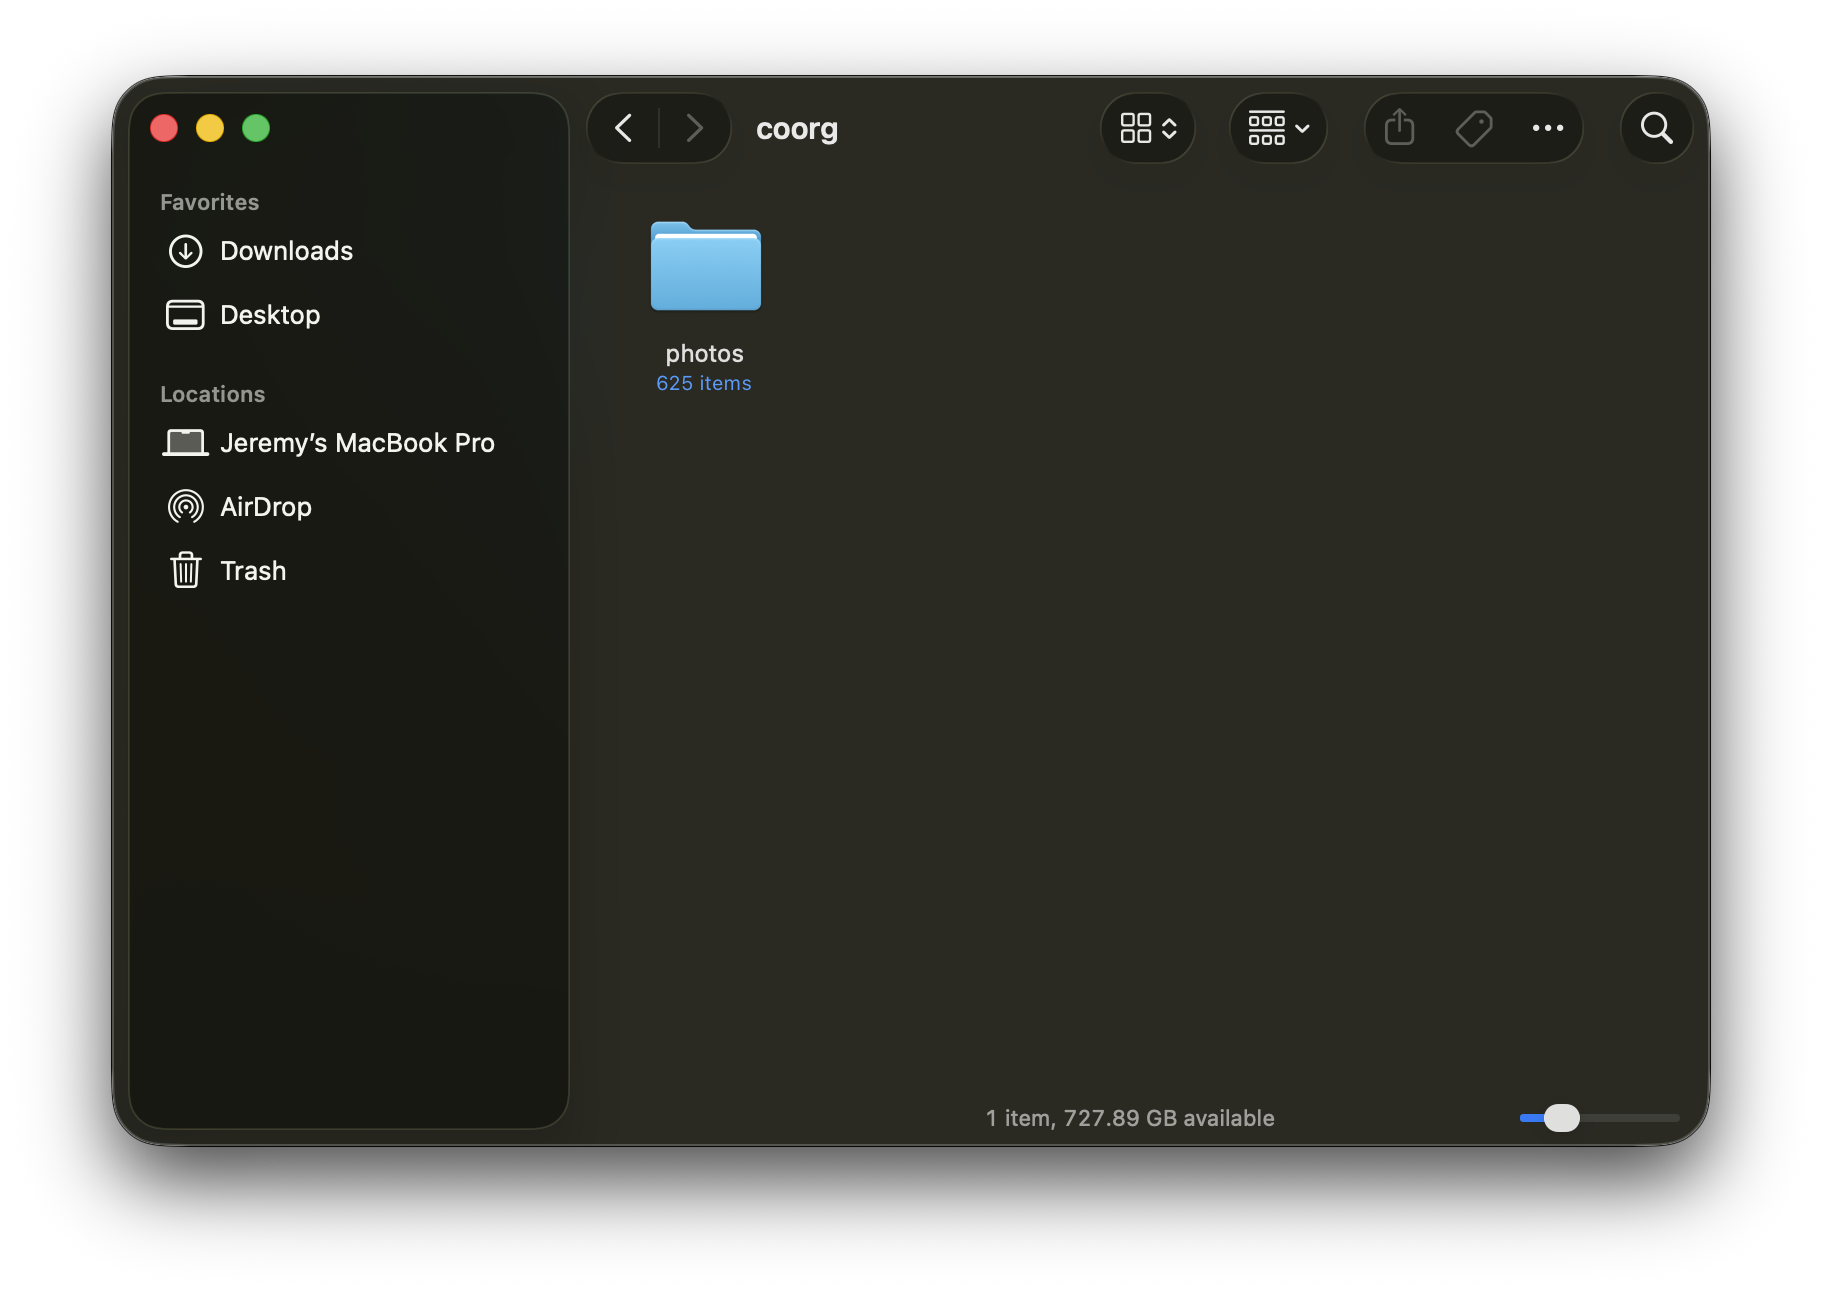Go back using the left chevron
This screenshot has width=1822, height=1294.
pyautogui.click(x=624, y=128)
